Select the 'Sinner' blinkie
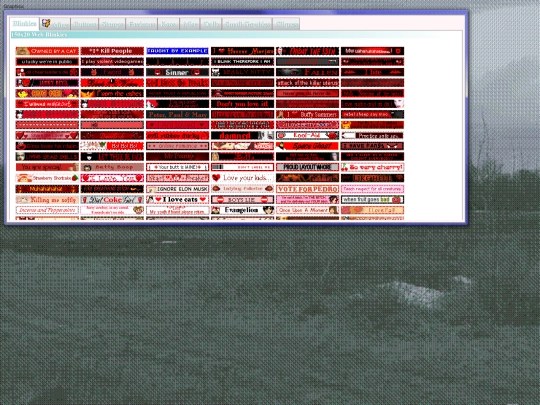 click(x=177, y=72)
